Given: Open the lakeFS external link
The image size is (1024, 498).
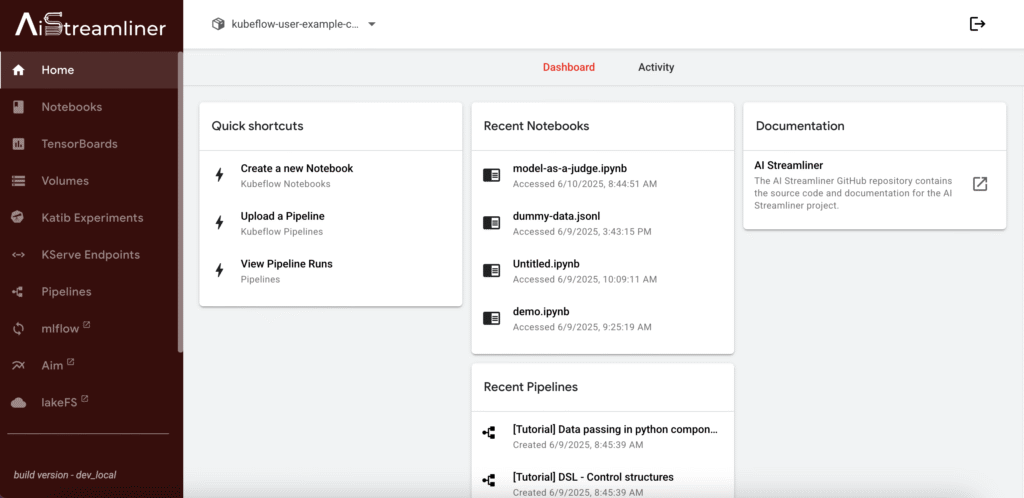Looking at the screenshot, I should pyautogui.click(x=89, y=403).
